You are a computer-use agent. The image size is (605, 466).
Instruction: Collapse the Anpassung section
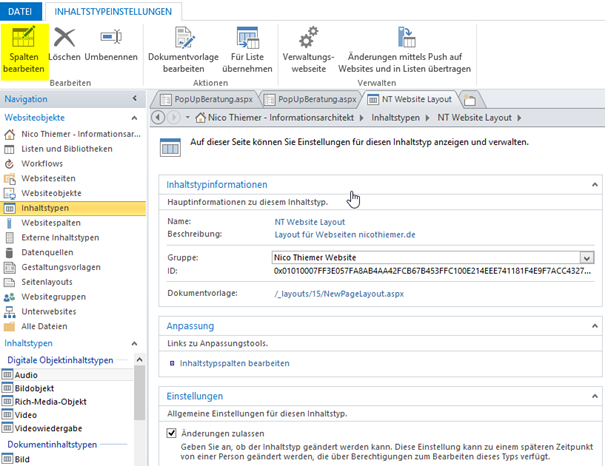595,325
